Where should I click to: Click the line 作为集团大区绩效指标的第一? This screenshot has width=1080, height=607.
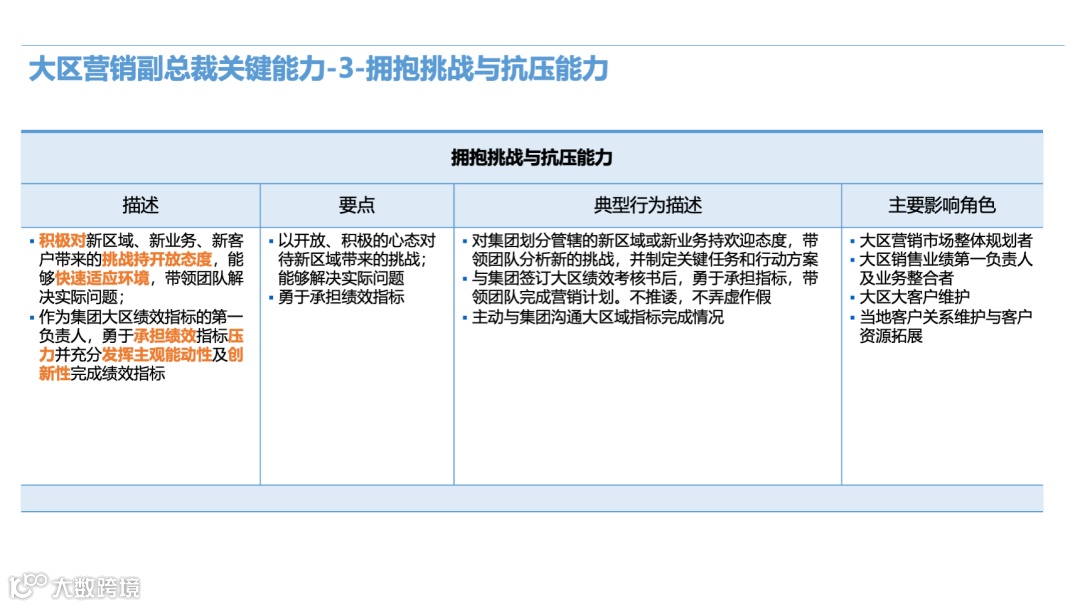point(141,317)
